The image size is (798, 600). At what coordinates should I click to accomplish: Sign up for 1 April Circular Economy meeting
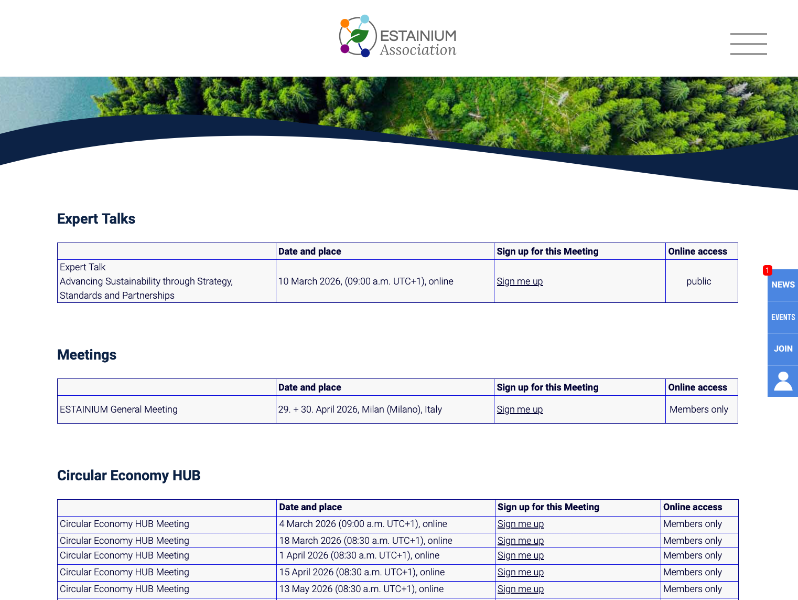520,556
